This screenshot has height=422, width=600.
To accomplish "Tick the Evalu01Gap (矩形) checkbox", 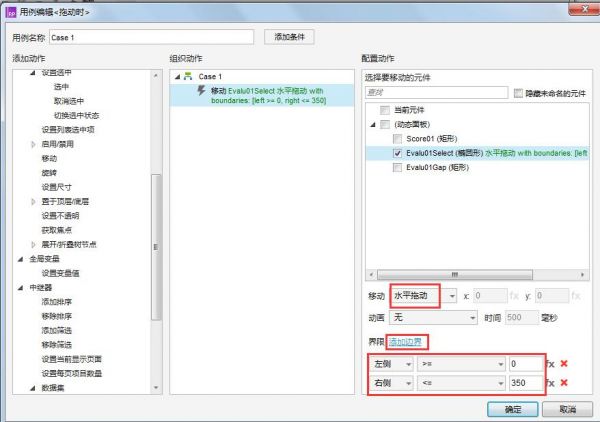I will [x=397, y=168].
